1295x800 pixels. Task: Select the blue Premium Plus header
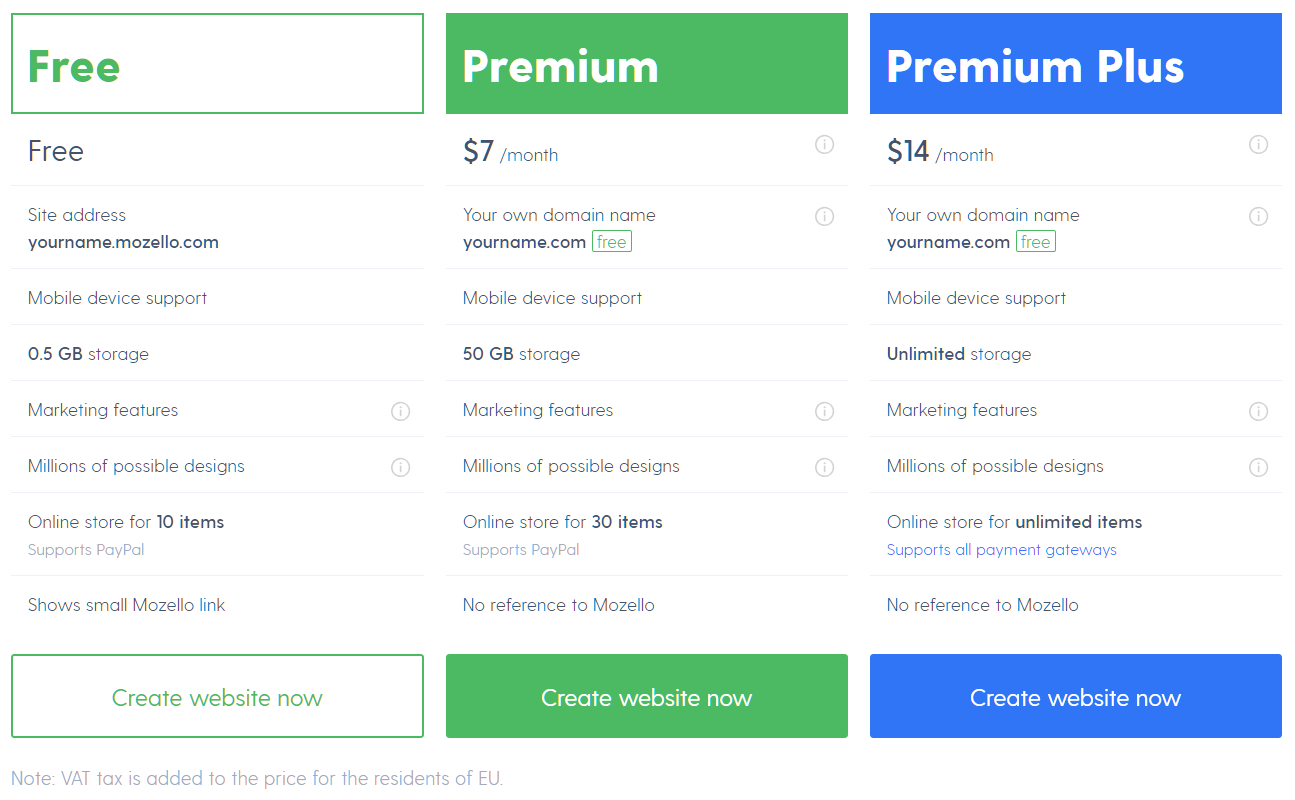tap(1075, 64)
